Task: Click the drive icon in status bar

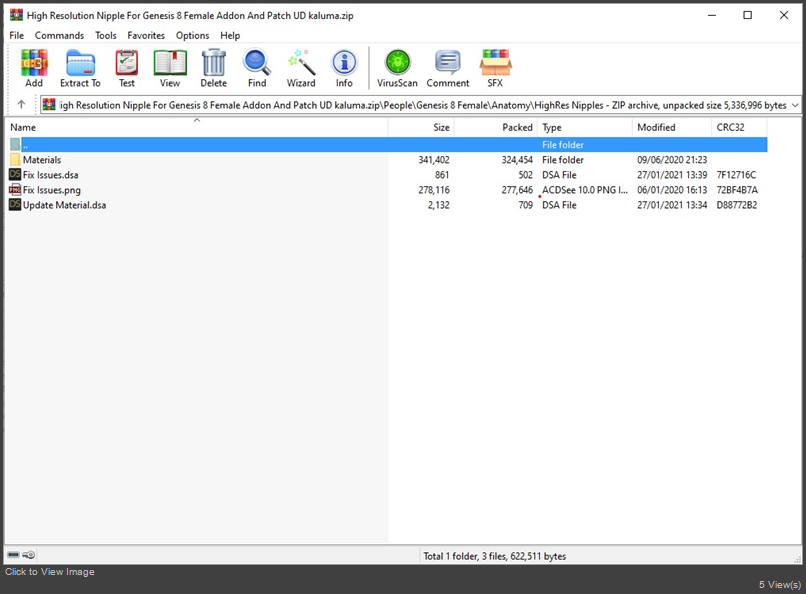Action: click(13, 555)
